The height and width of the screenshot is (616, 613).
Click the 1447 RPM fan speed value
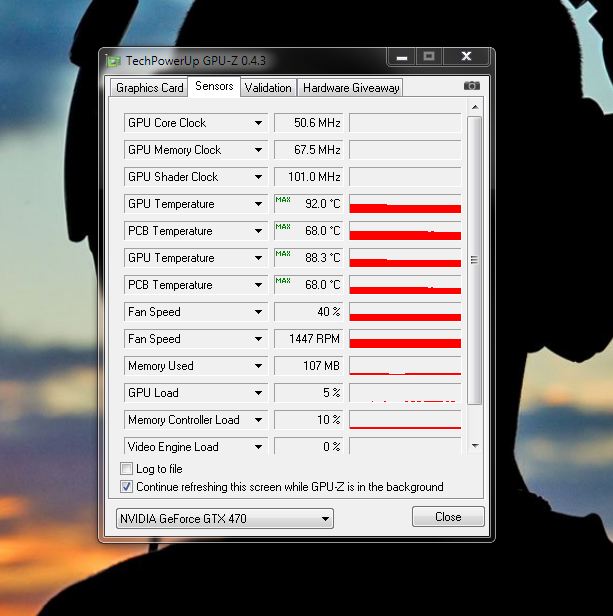coord(309,339)
